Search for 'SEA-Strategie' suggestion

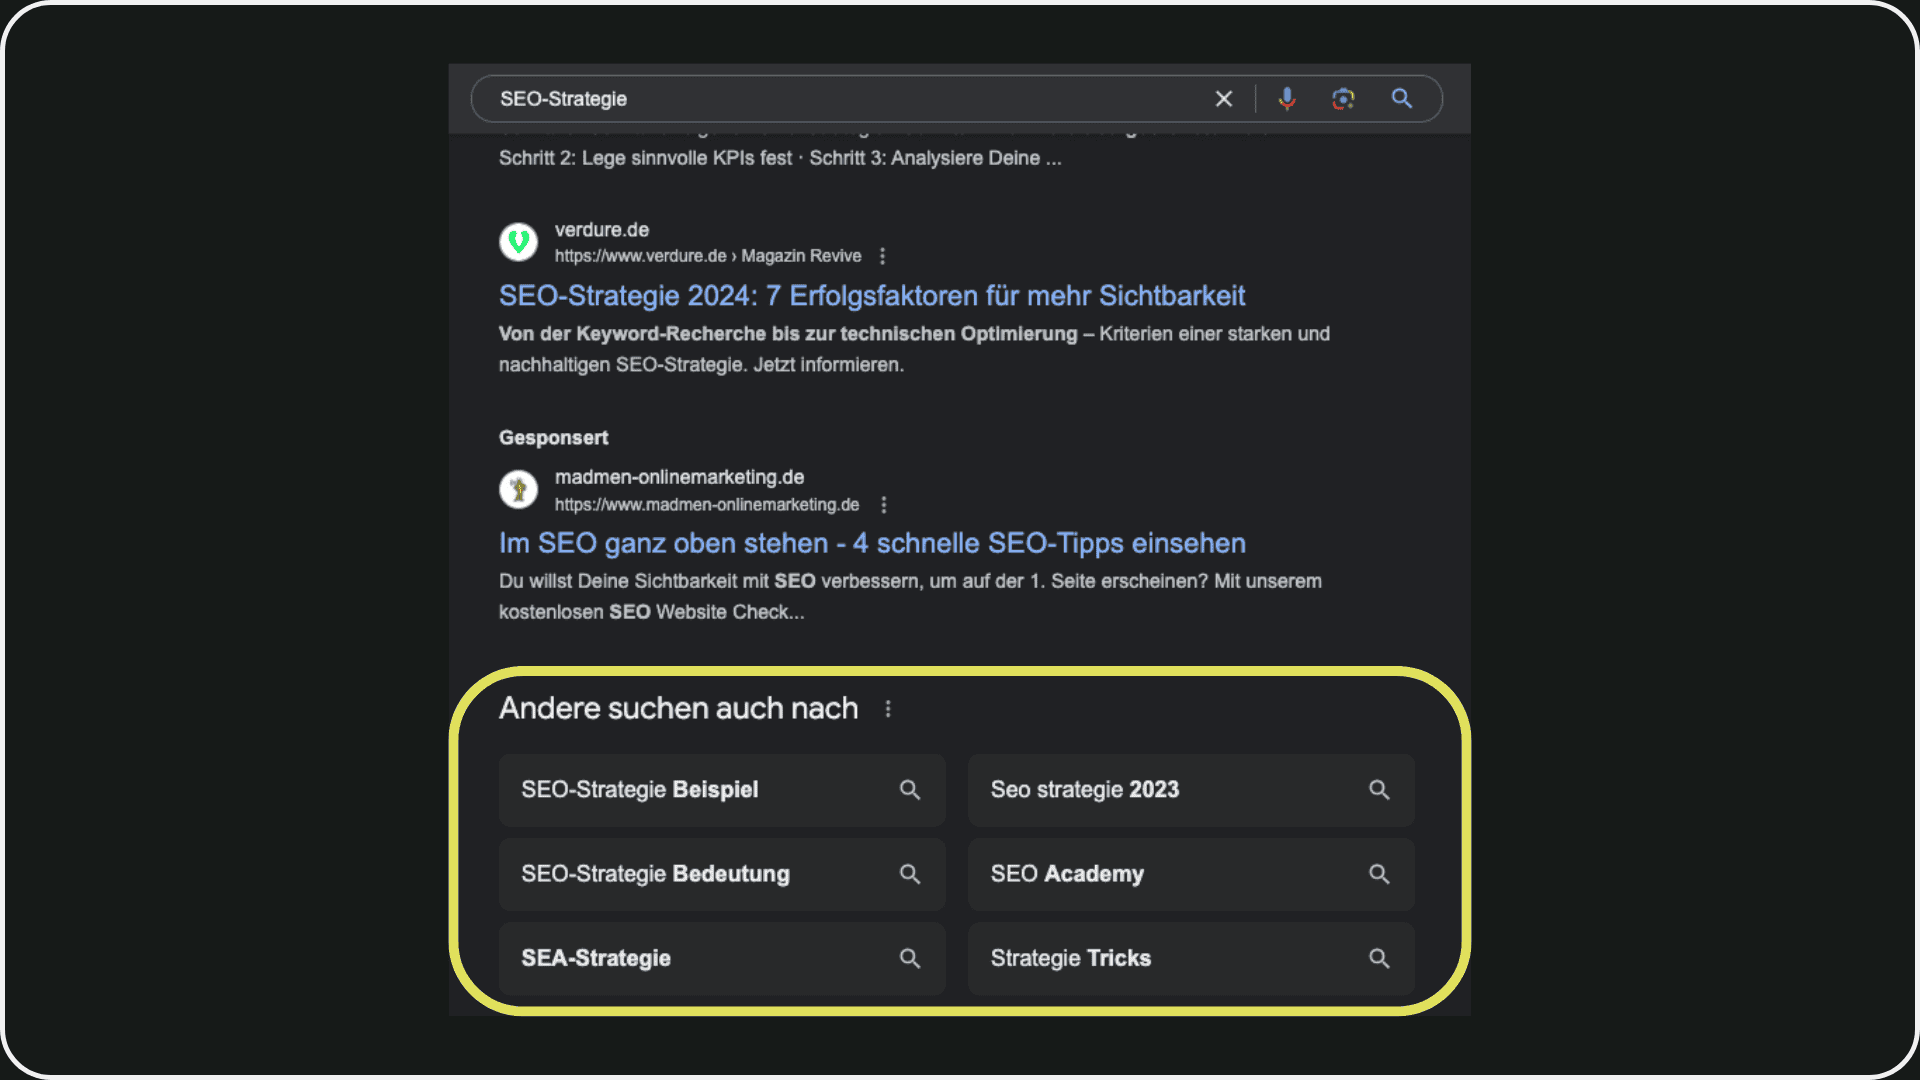[722, 958]
